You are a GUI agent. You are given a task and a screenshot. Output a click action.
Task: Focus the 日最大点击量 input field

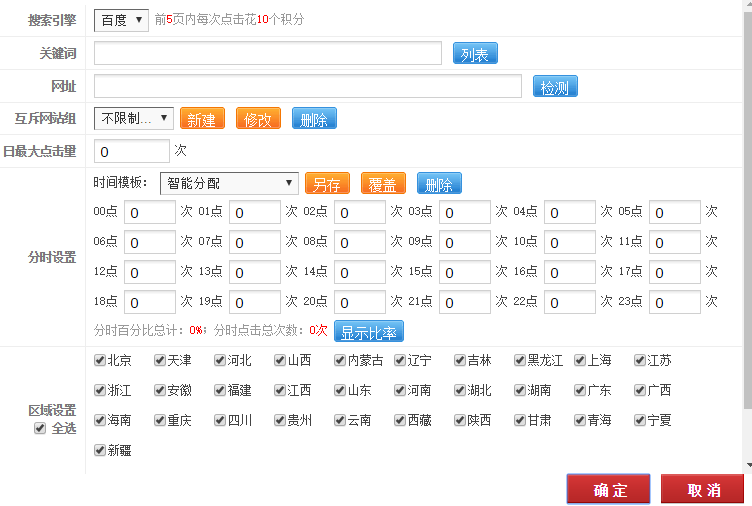pos(131,151)
